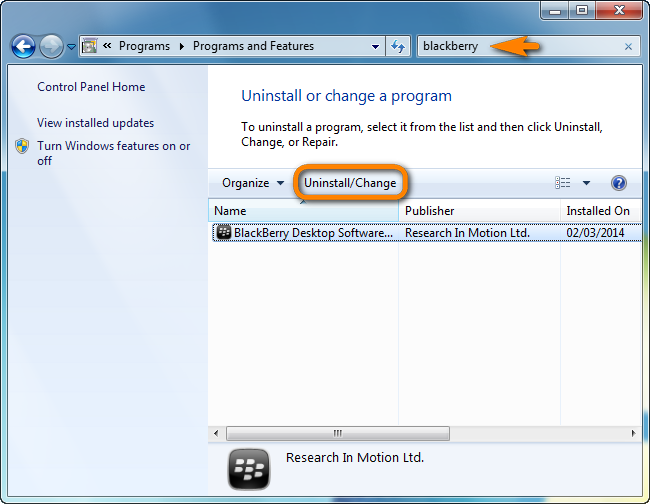Open the address bar history dropdown
Viewport: 650px width, 504px height.
tap(375, 46)
